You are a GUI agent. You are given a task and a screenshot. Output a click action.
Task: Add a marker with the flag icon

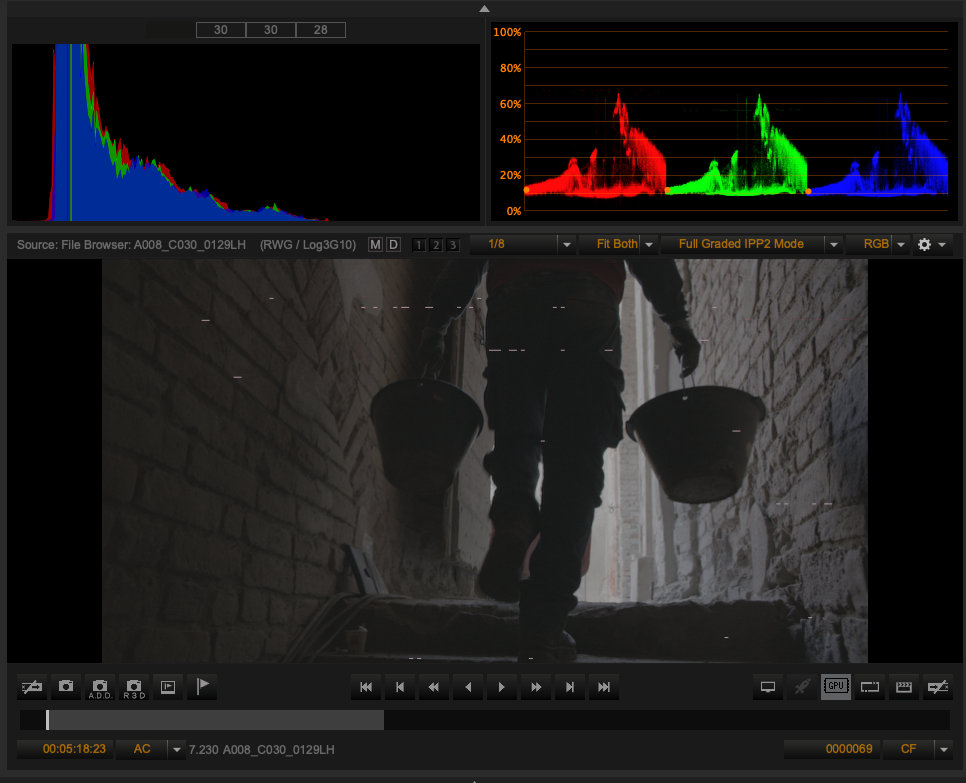202,686
